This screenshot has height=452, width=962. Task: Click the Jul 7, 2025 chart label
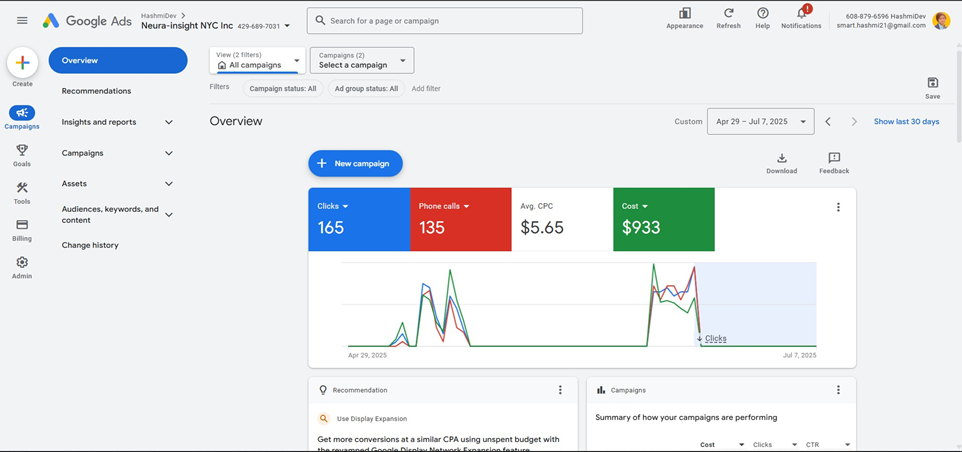[x=800, y=355]
